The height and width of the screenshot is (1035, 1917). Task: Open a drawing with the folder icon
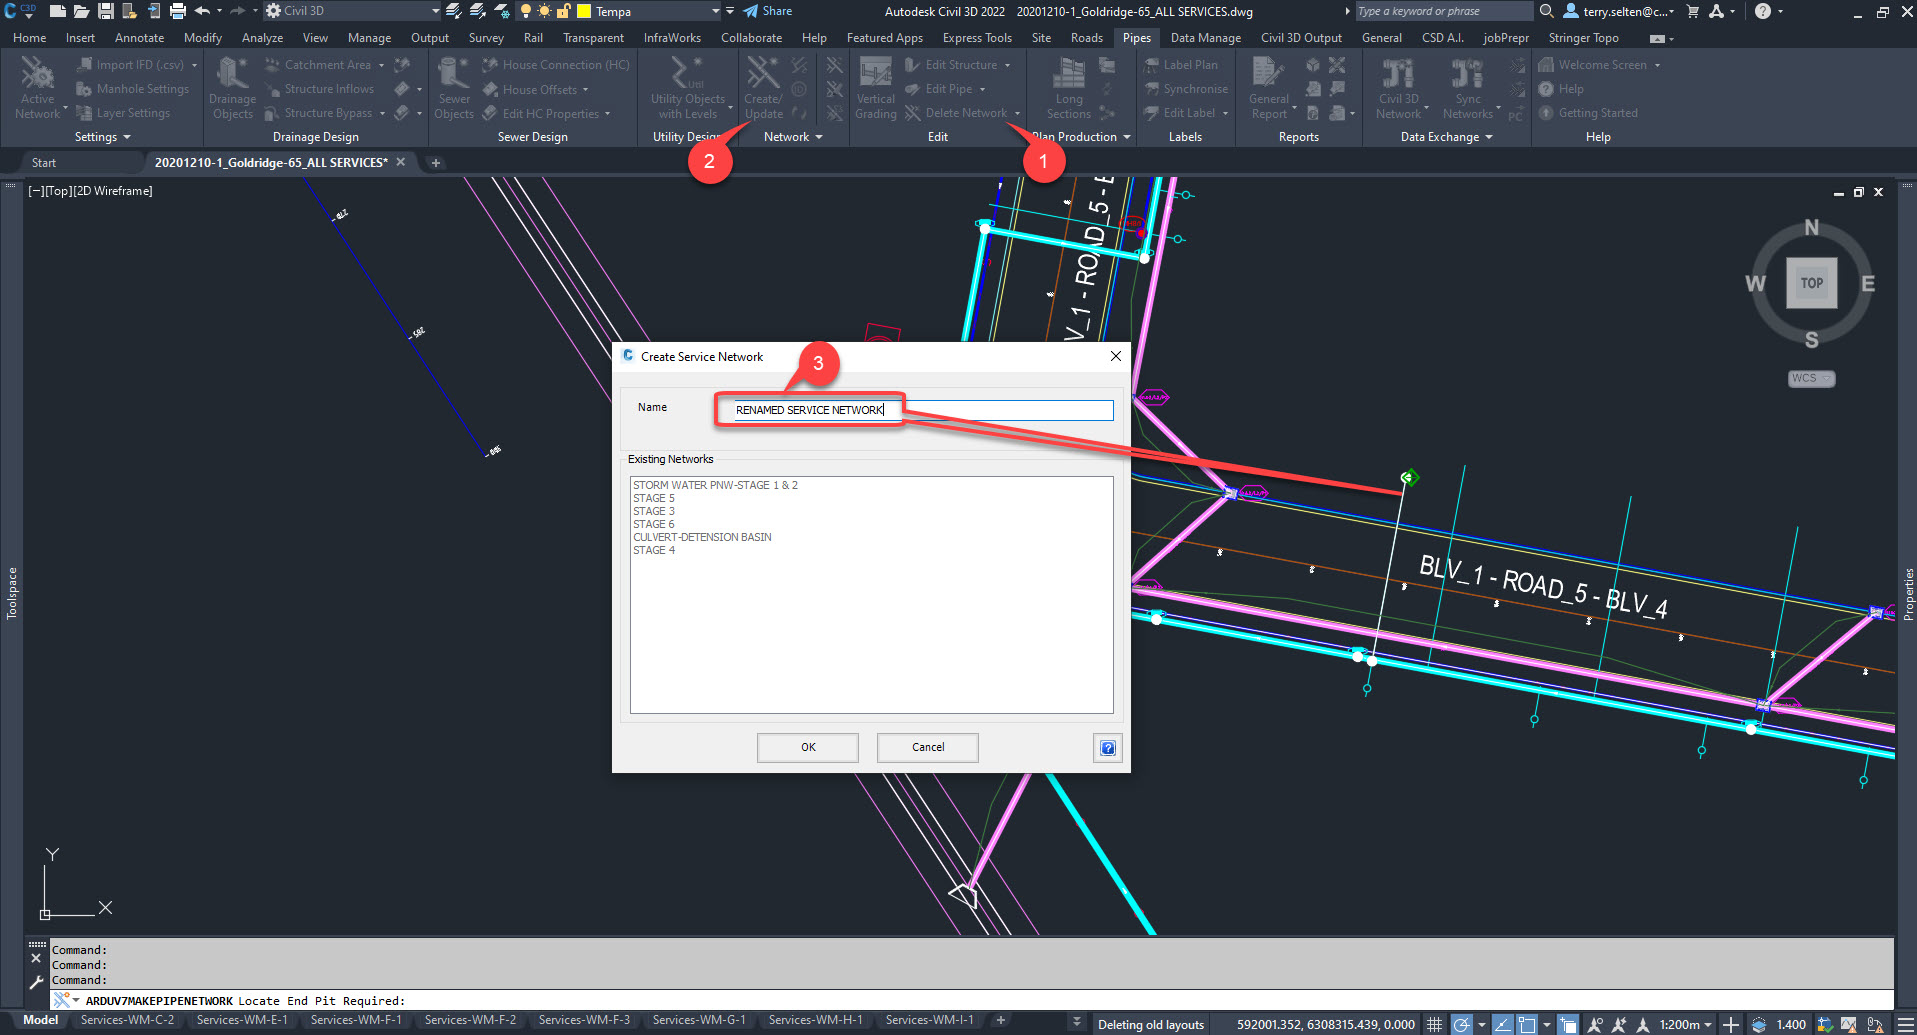pyautogui.click(x=81, y=11)
